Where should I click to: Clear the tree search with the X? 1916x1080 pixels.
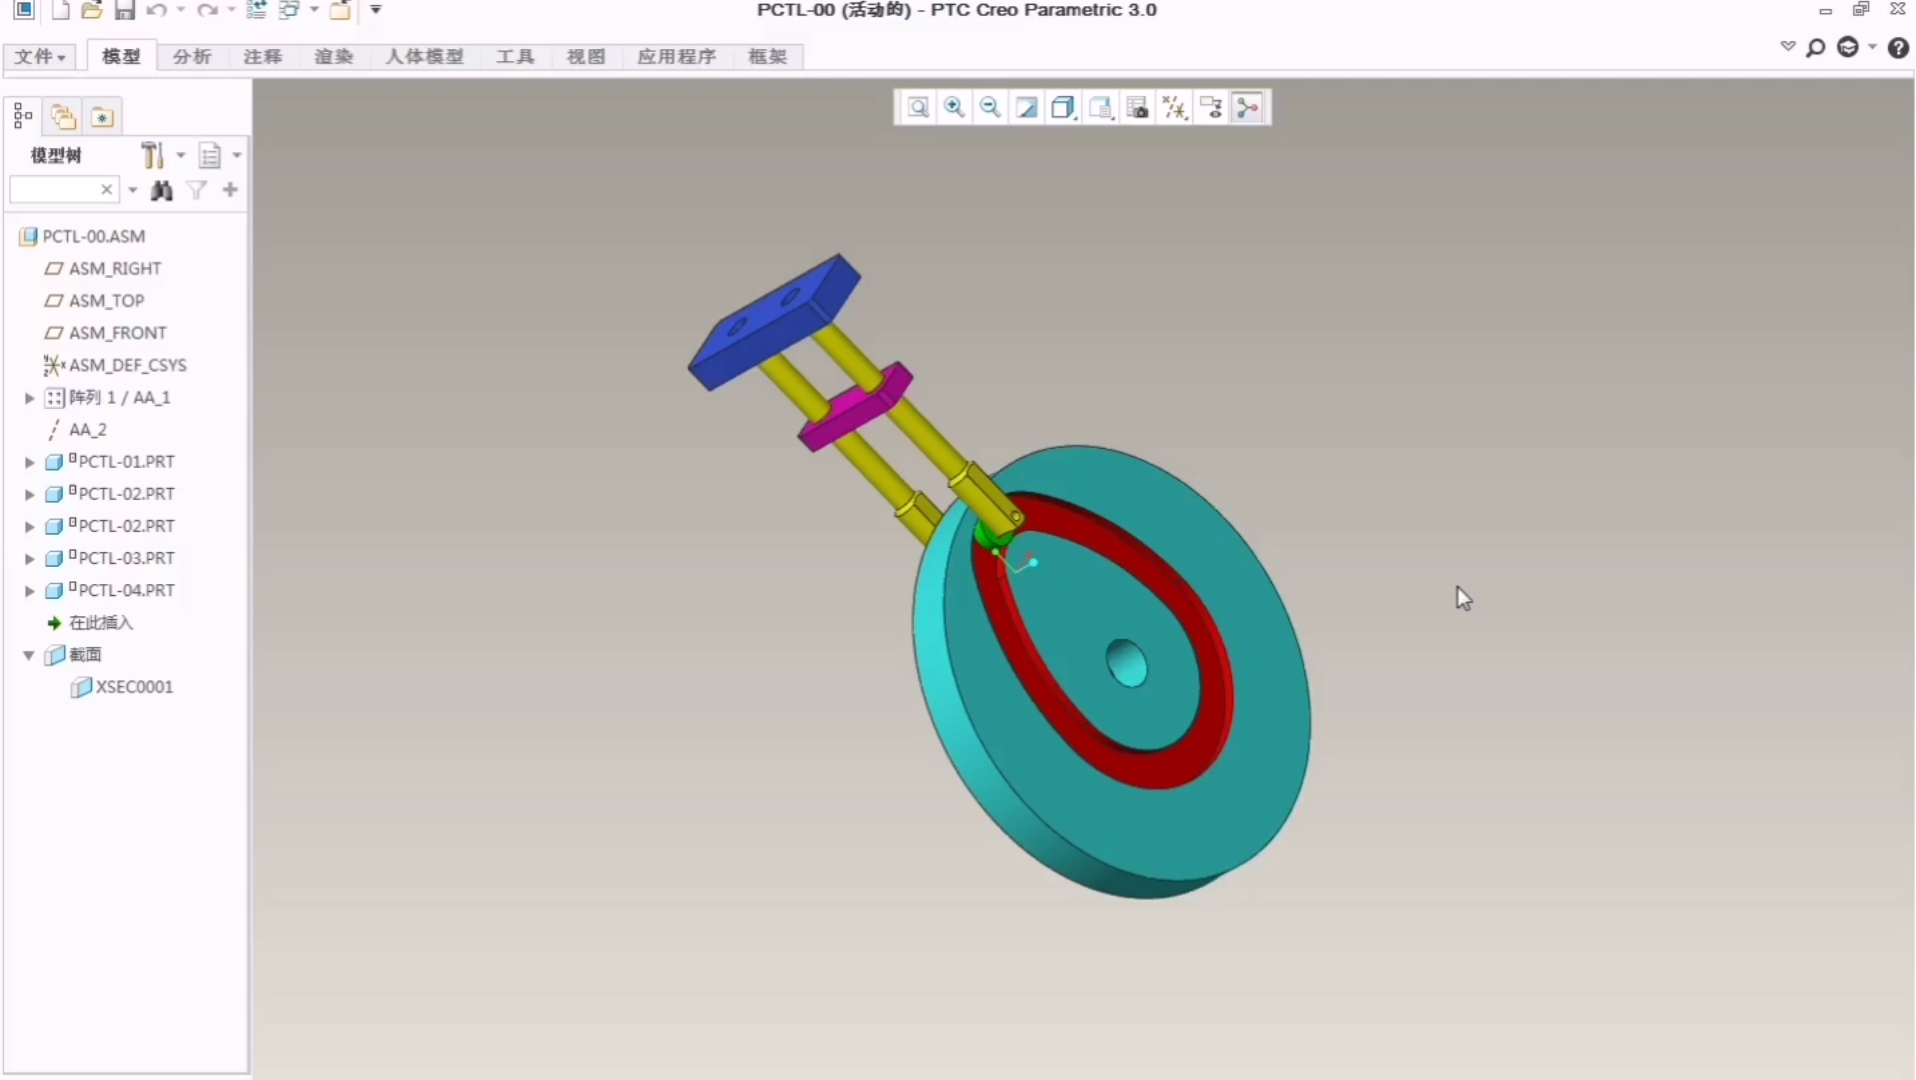(x=107, y=190)
